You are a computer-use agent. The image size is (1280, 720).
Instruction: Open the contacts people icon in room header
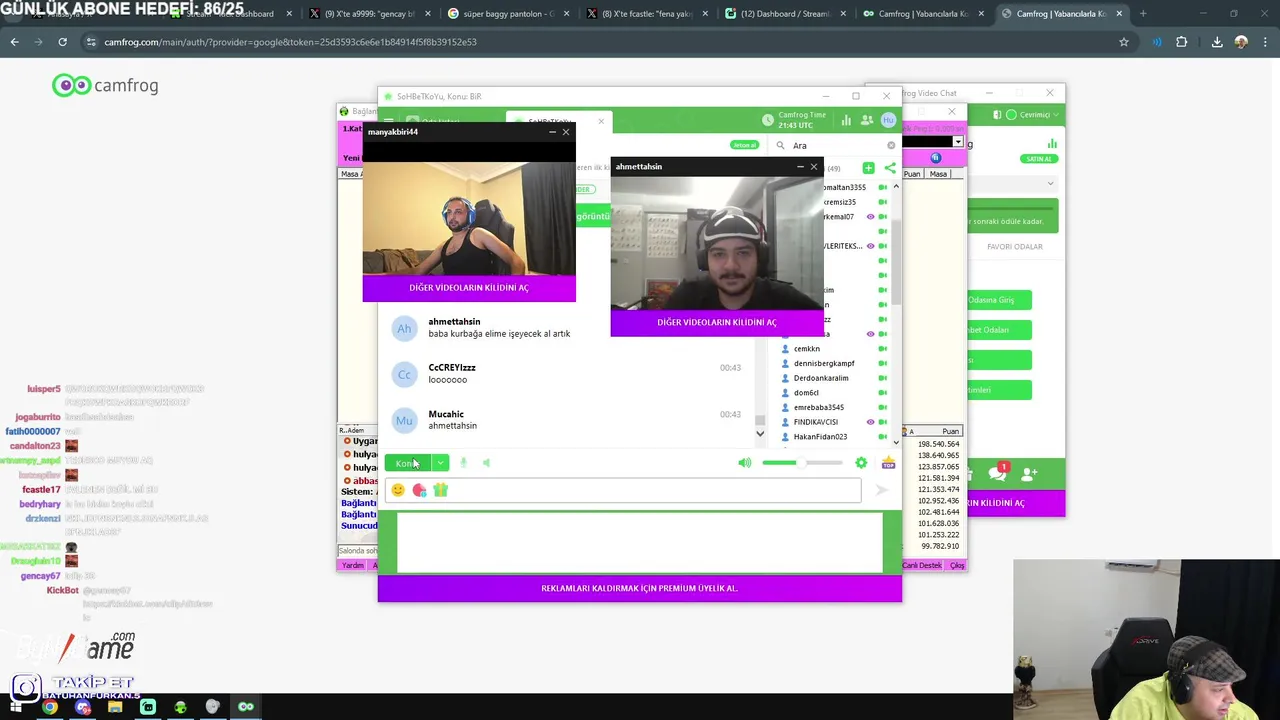[x=867, y=120]
